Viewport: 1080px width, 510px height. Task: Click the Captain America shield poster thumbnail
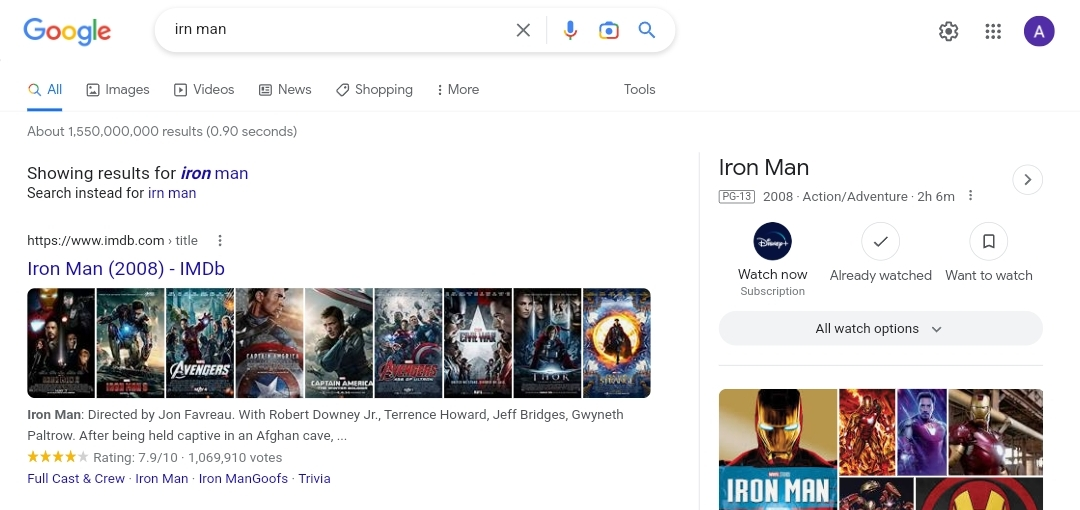coord(269,343)
